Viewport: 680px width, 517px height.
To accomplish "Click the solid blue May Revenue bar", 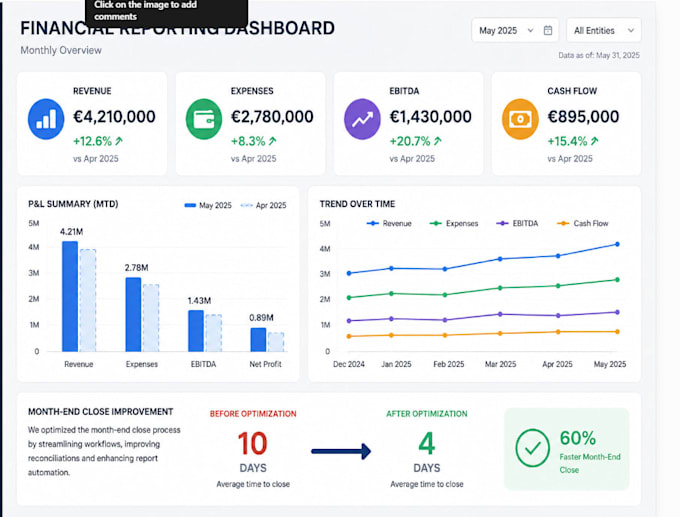I will (70, 296).
